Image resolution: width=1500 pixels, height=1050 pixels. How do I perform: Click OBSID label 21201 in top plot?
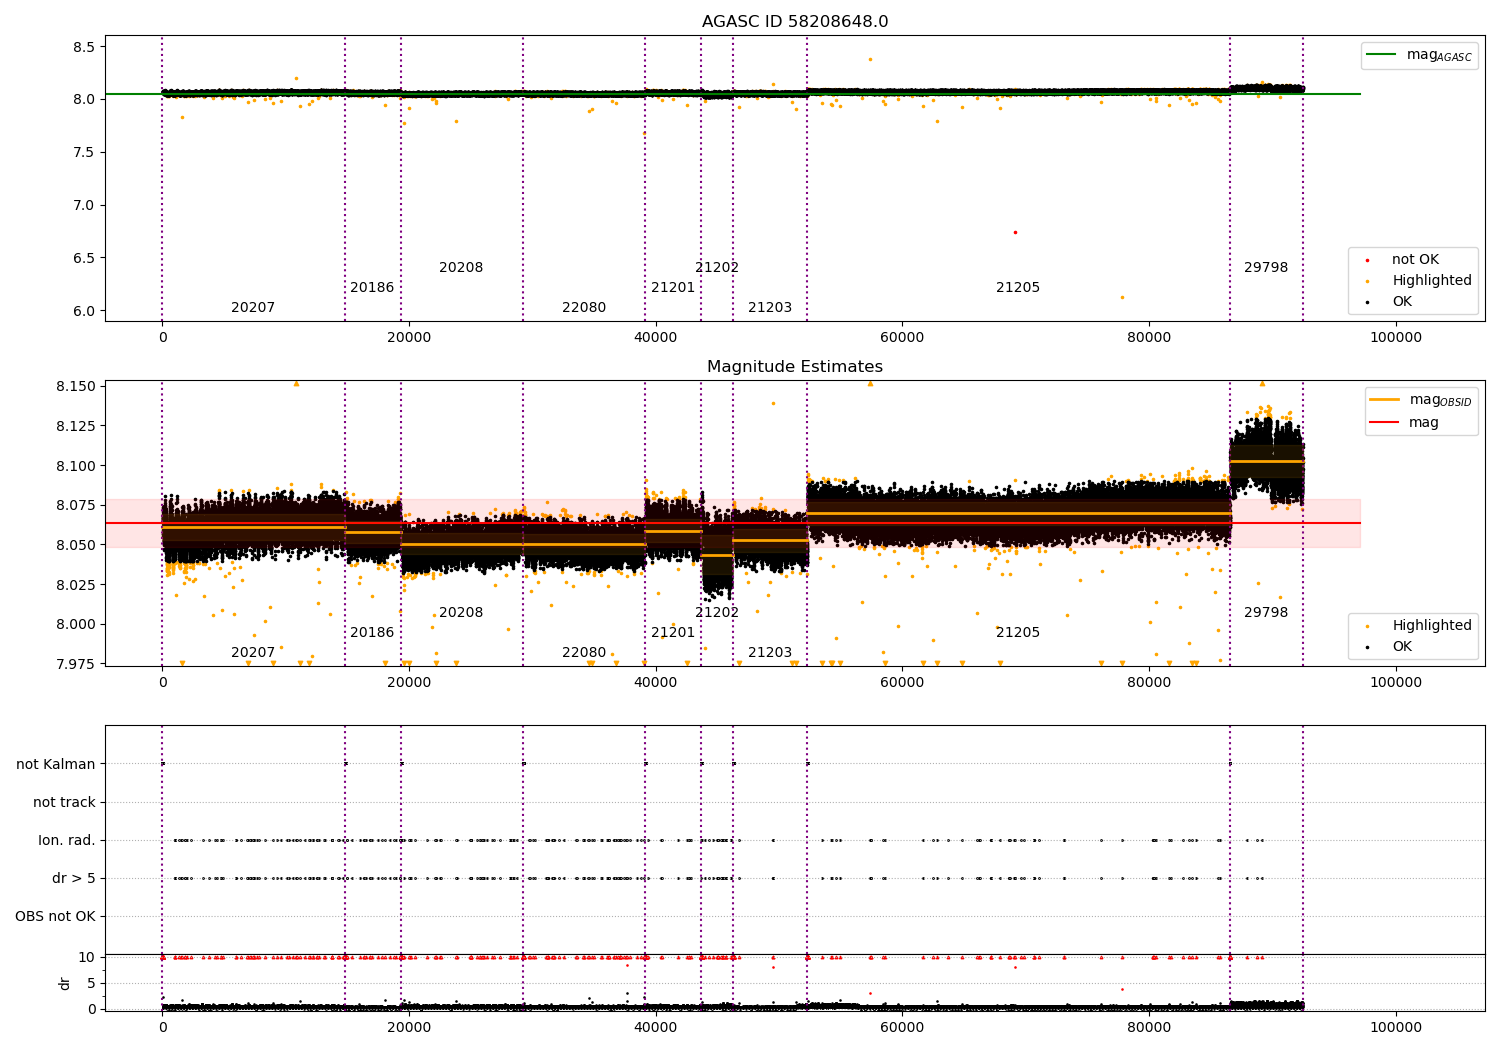pyautogui.click(x=673, y=288)
